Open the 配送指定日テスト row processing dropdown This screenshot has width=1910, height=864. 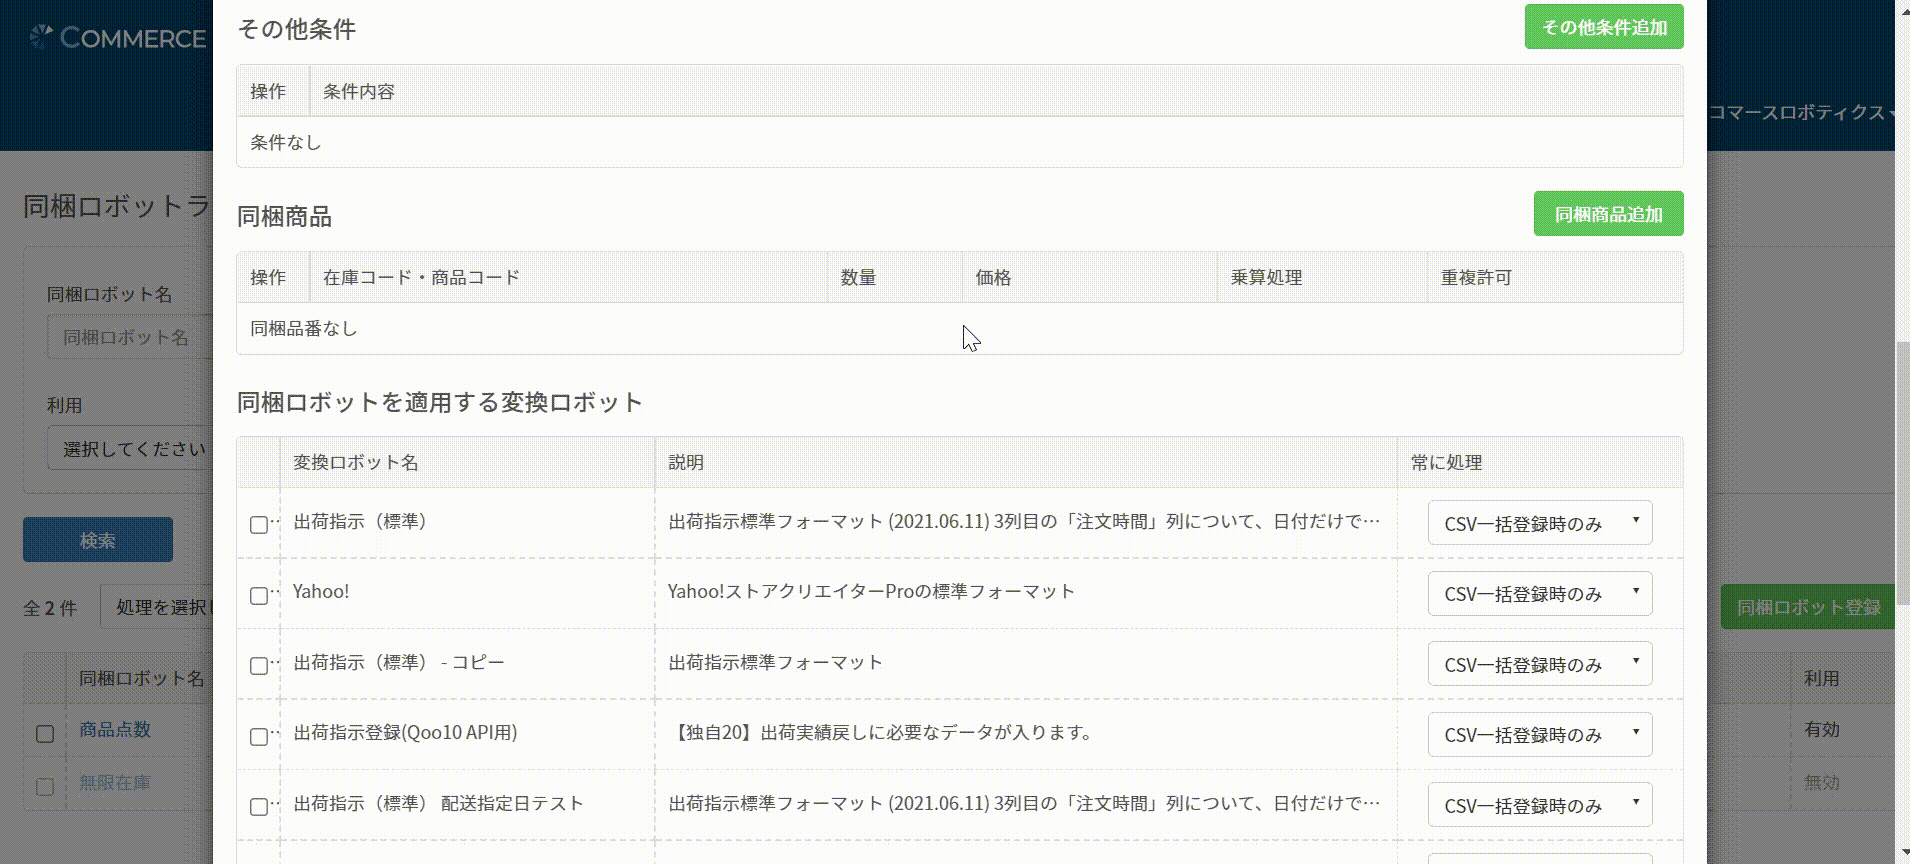(1539, 806)
